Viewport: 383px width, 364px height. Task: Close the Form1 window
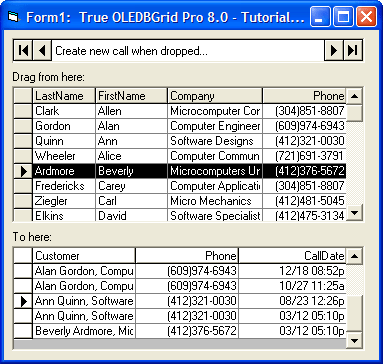(x=366, y=17)
